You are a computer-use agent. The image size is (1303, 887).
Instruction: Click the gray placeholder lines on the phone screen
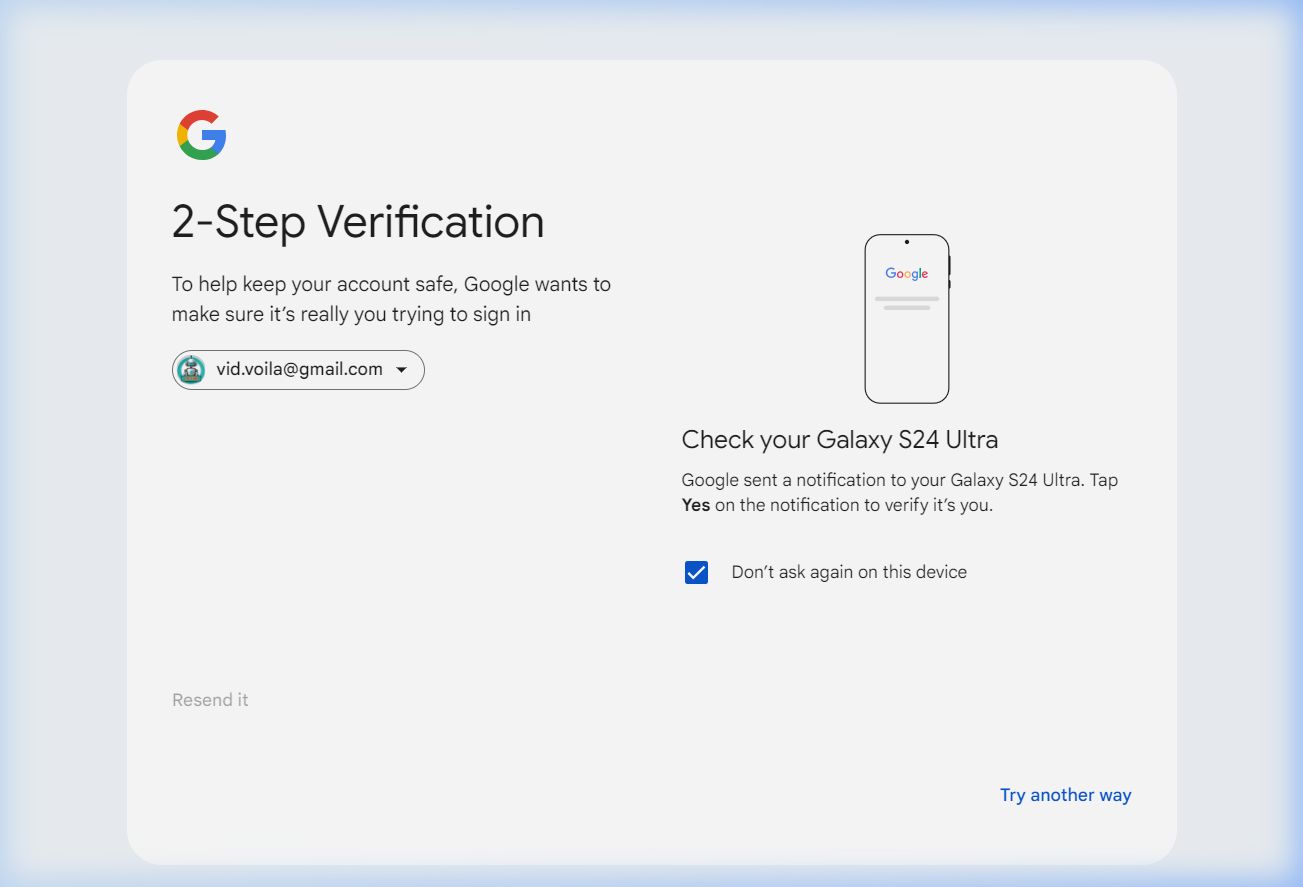pyautogui.click(x=907, y=303)
